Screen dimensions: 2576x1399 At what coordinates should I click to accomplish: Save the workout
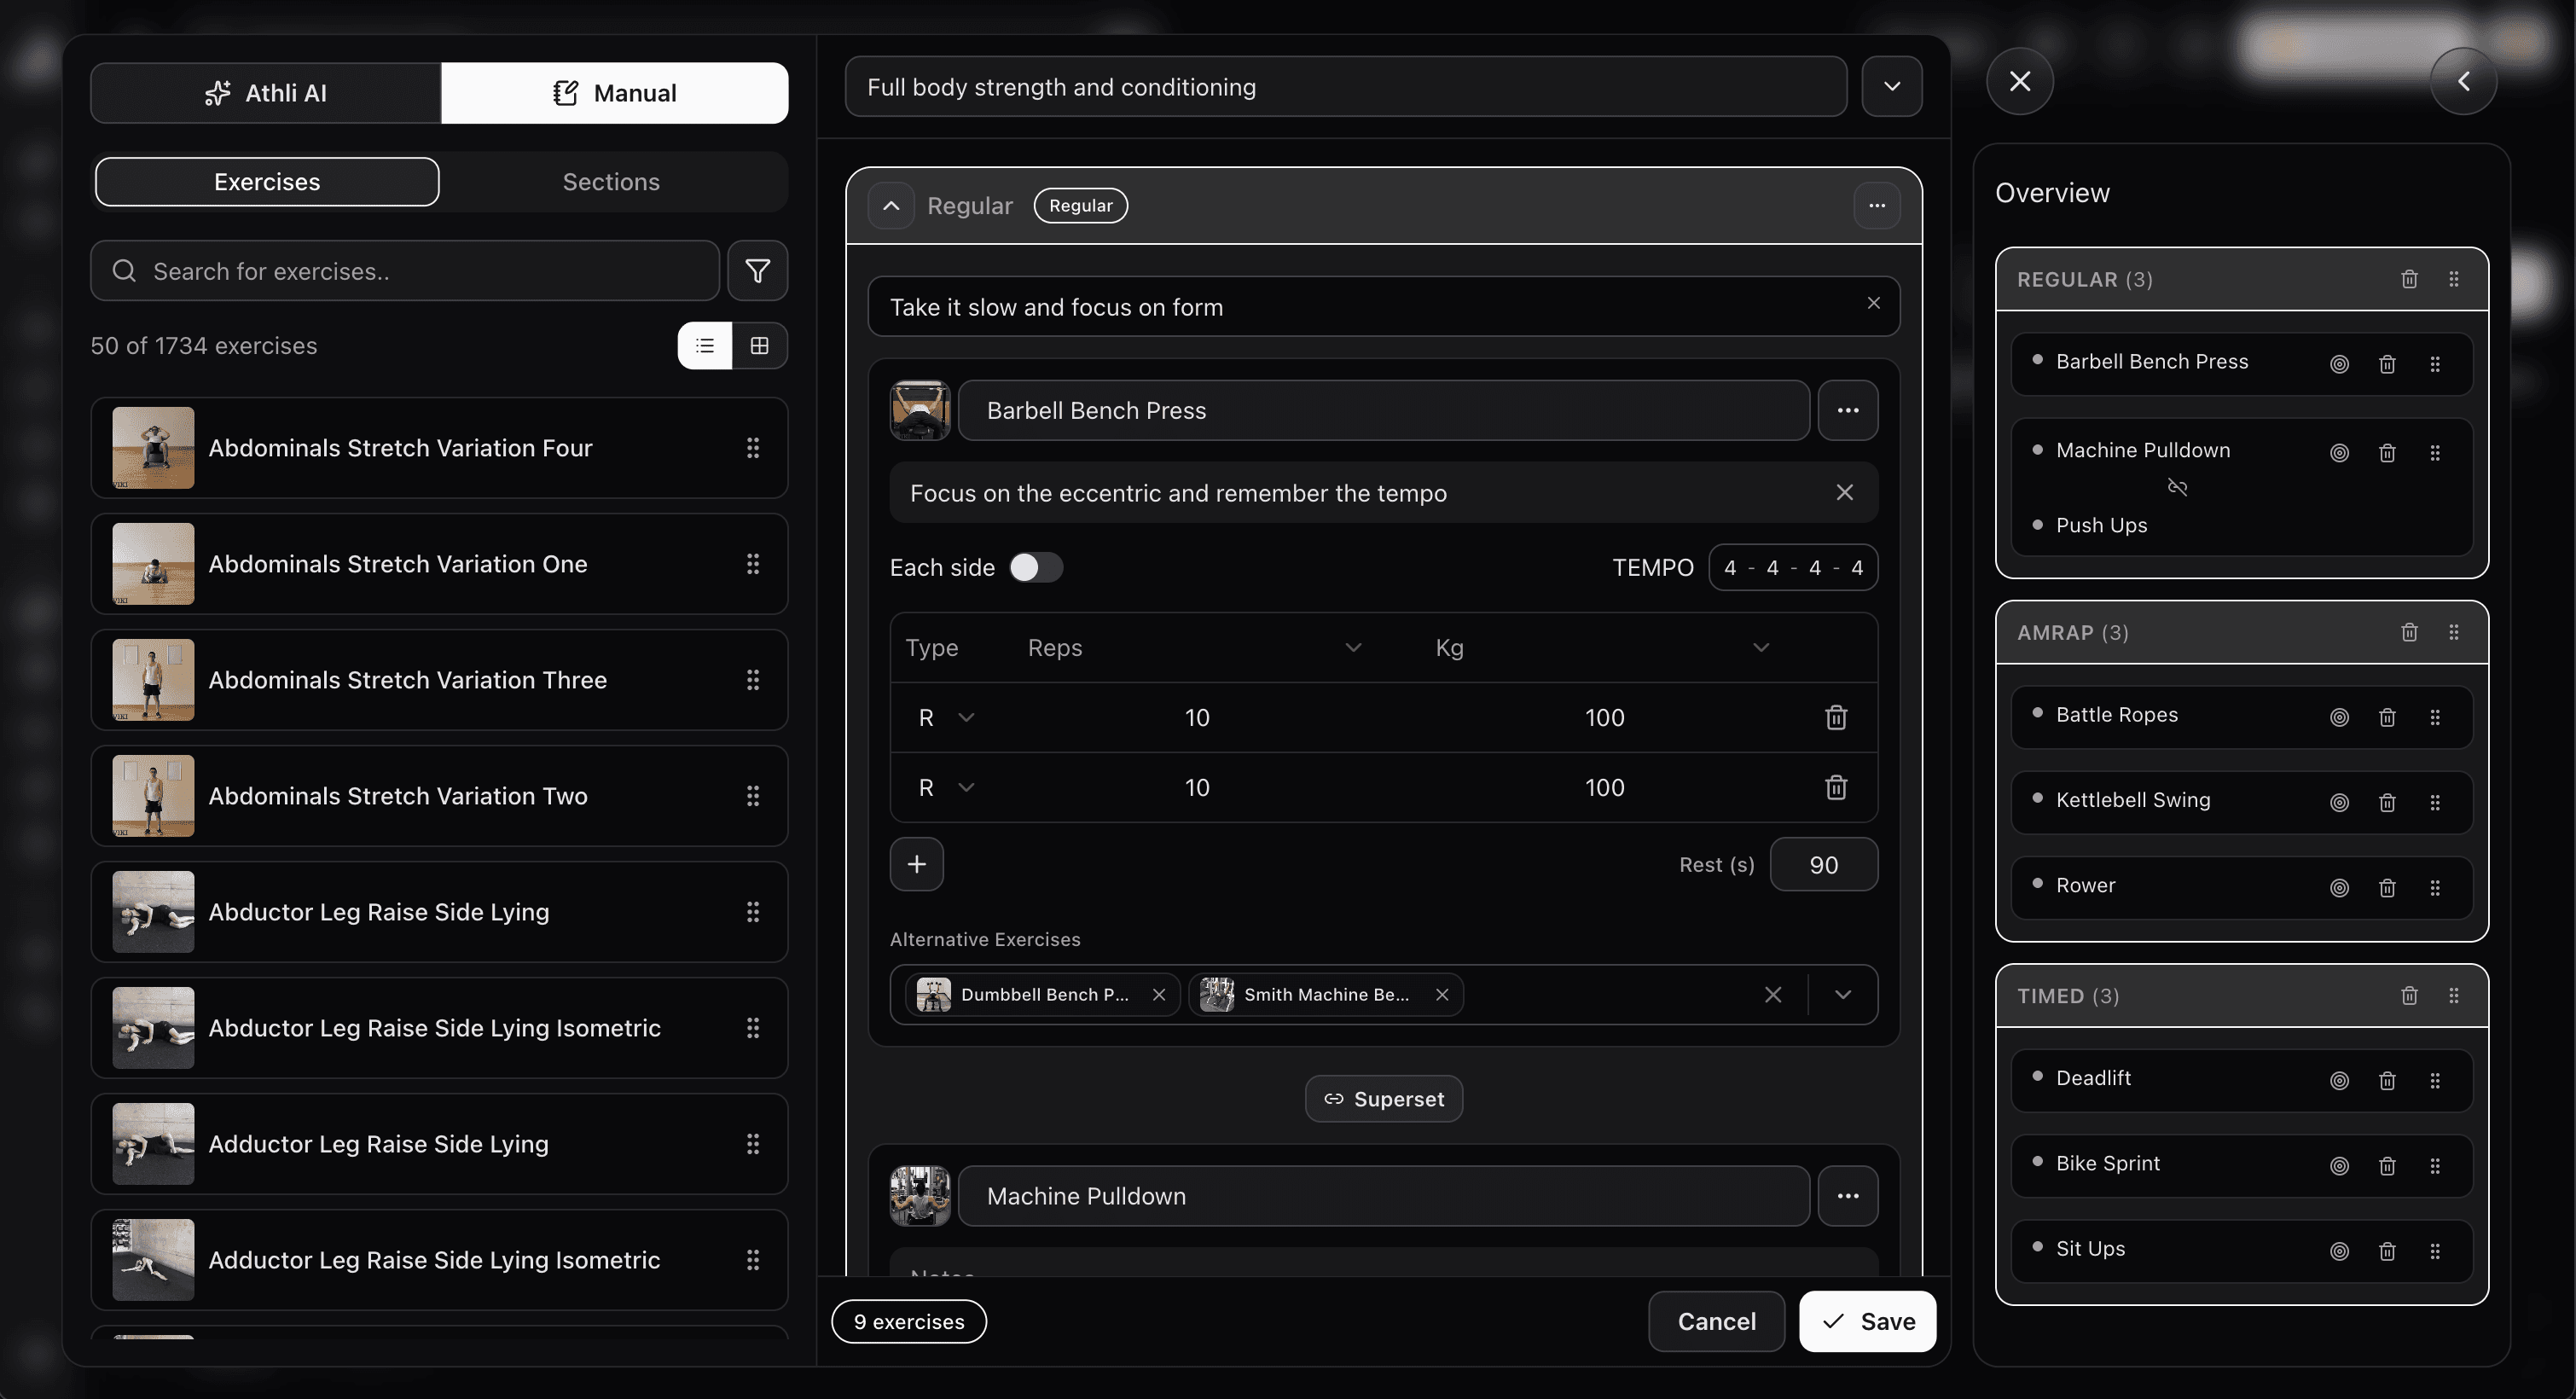[1868, 1321]
